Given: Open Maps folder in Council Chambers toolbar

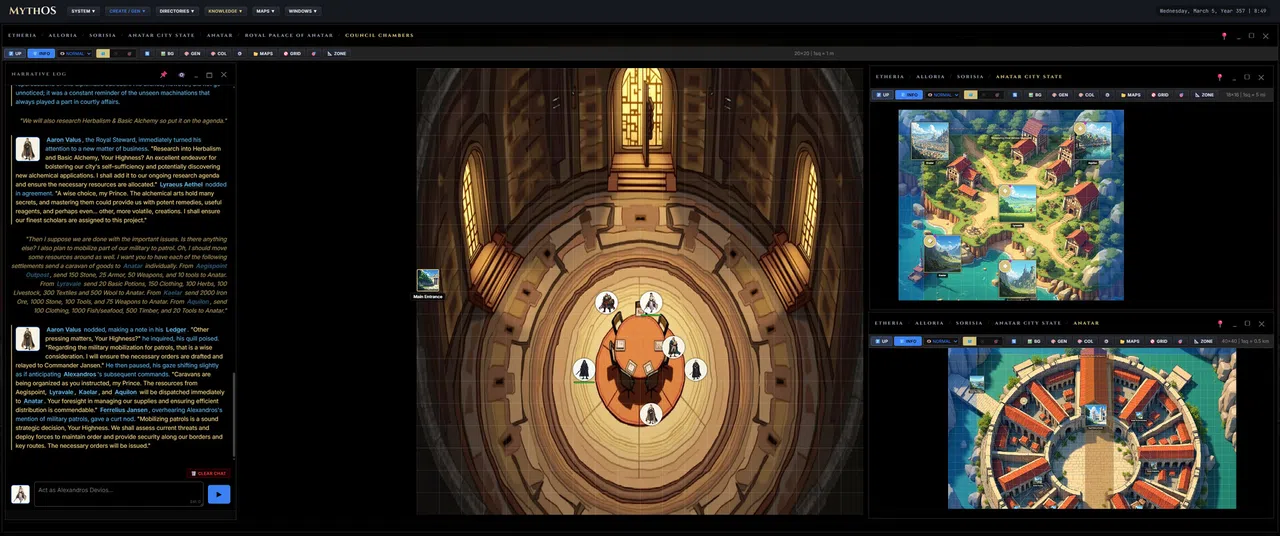Looking at the screenshot, I should pos(263,53).
